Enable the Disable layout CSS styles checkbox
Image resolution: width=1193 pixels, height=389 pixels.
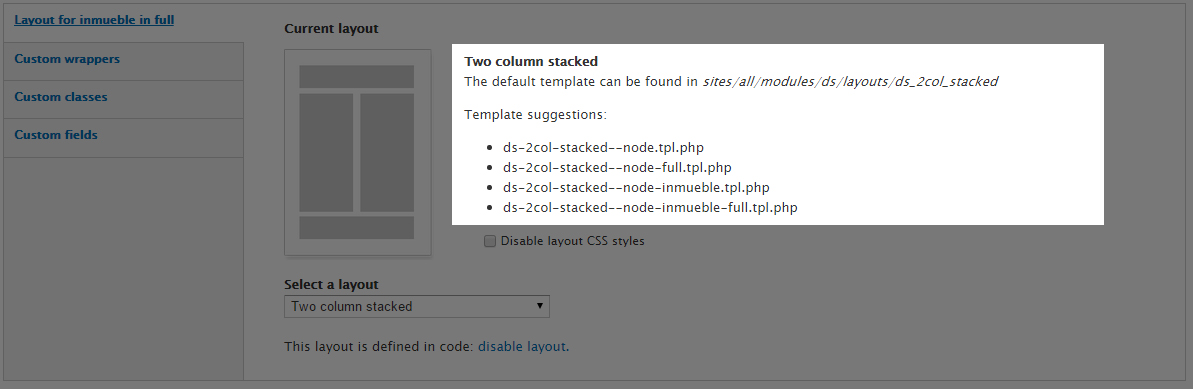tap(490, 241)
